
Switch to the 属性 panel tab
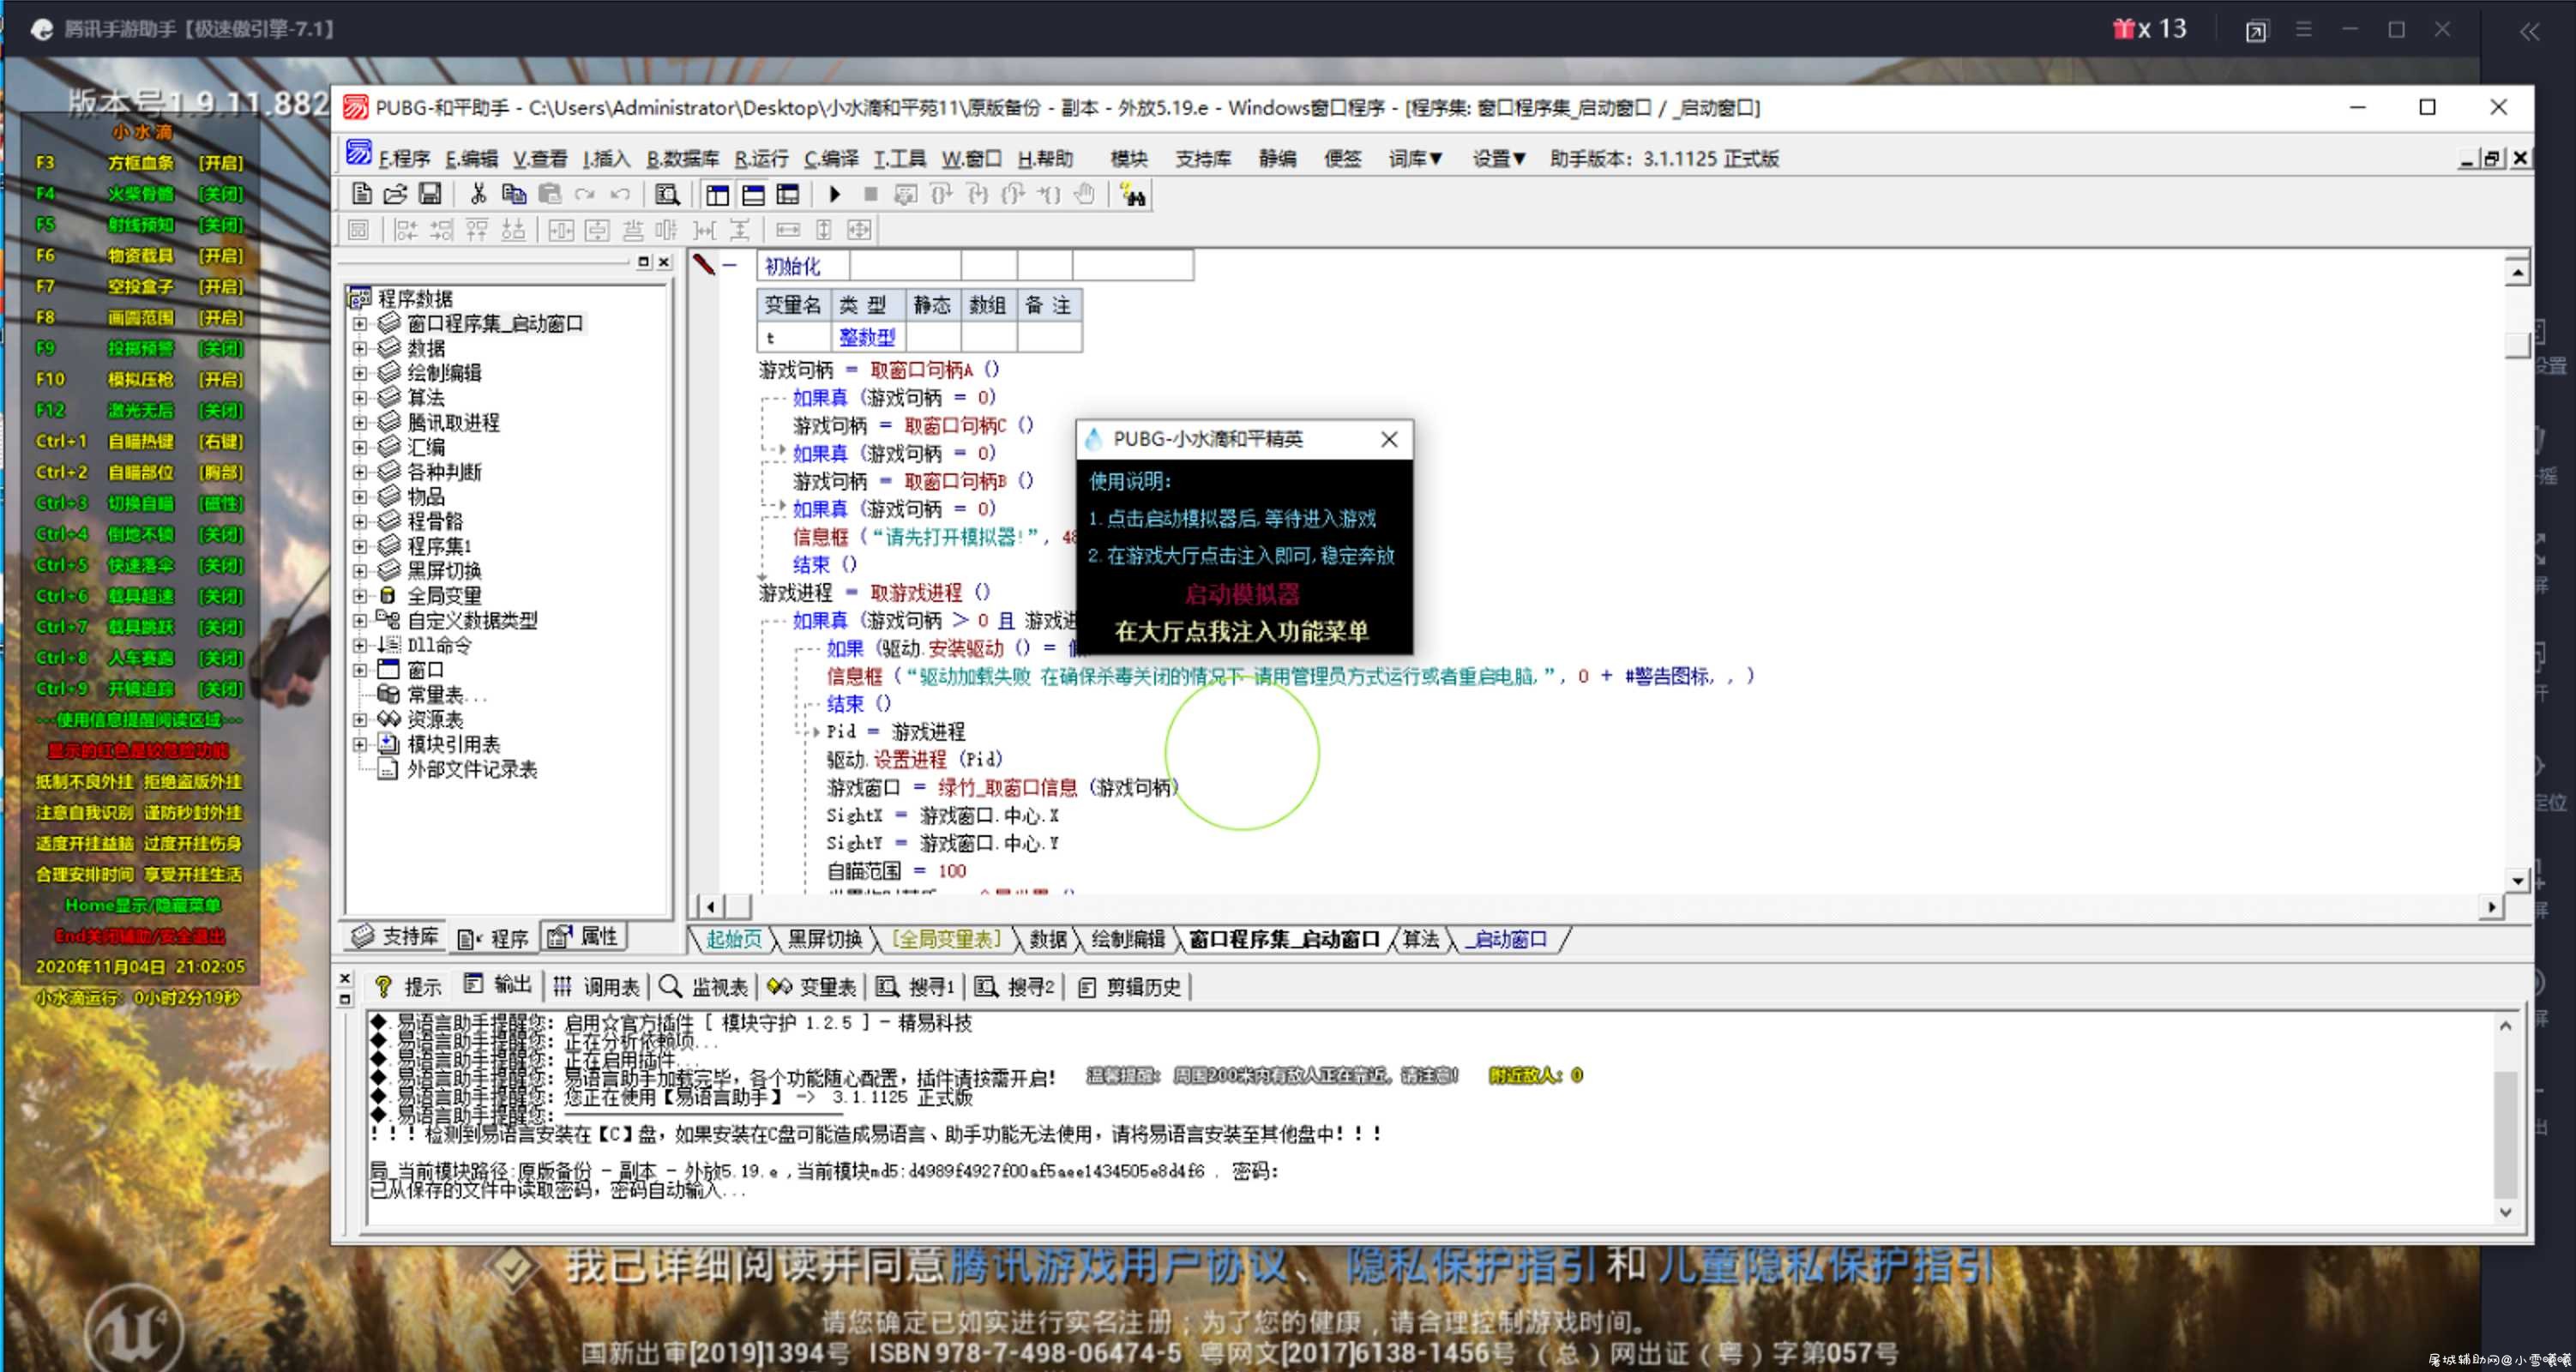tap(583, 937)
